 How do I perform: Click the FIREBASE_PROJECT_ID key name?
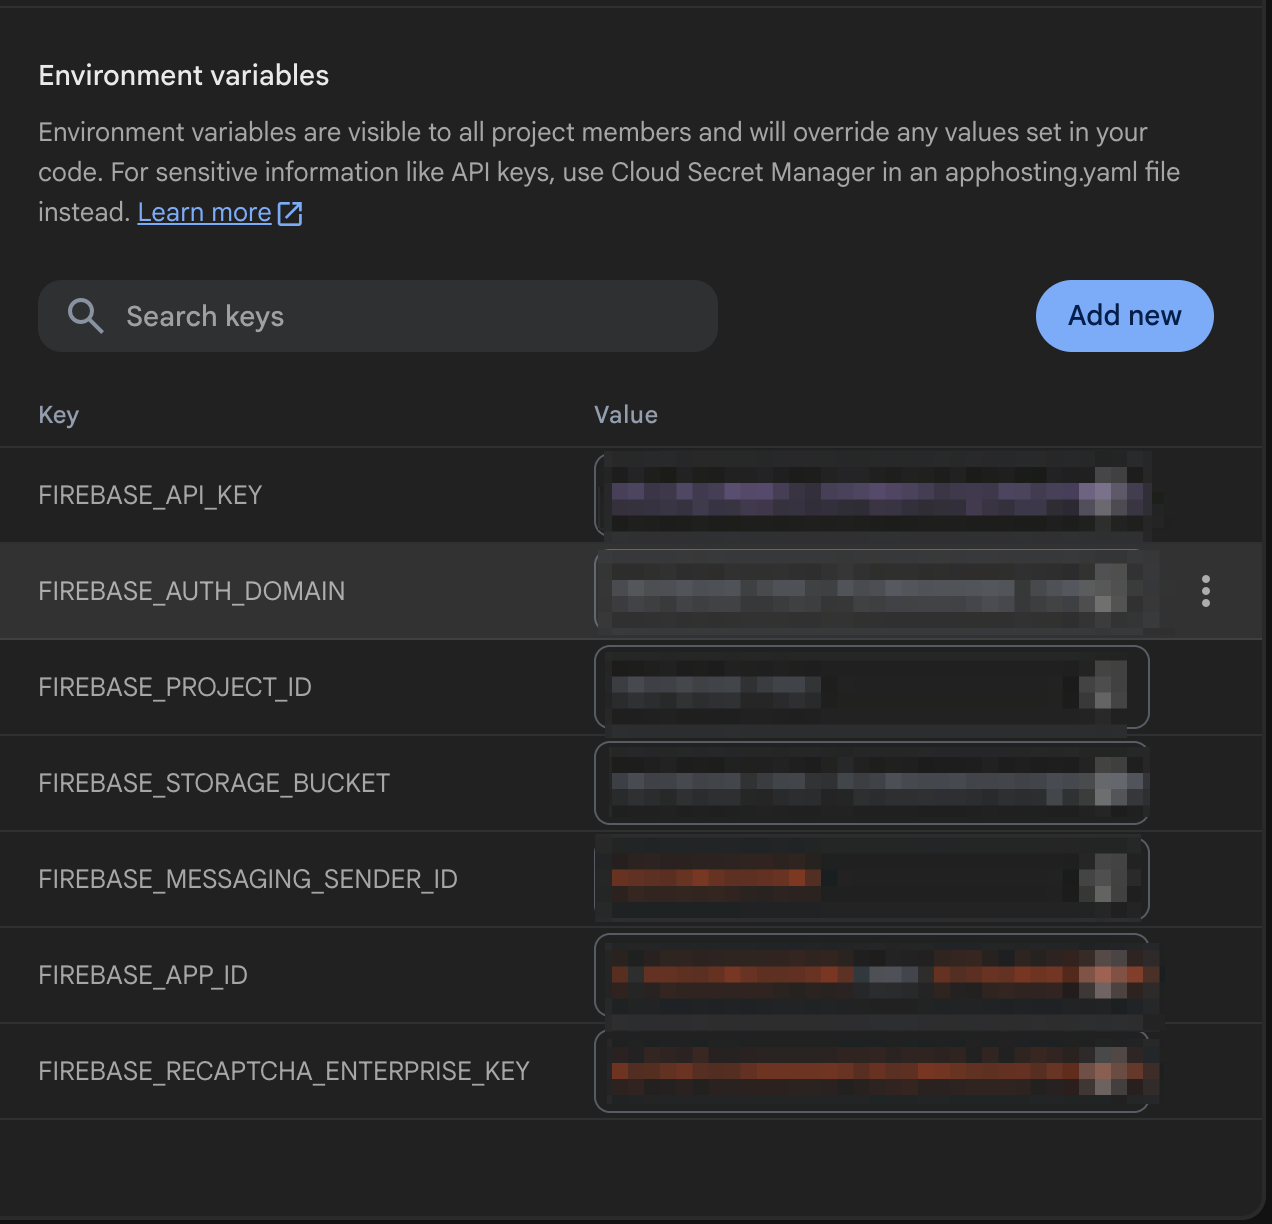(175, 687)
